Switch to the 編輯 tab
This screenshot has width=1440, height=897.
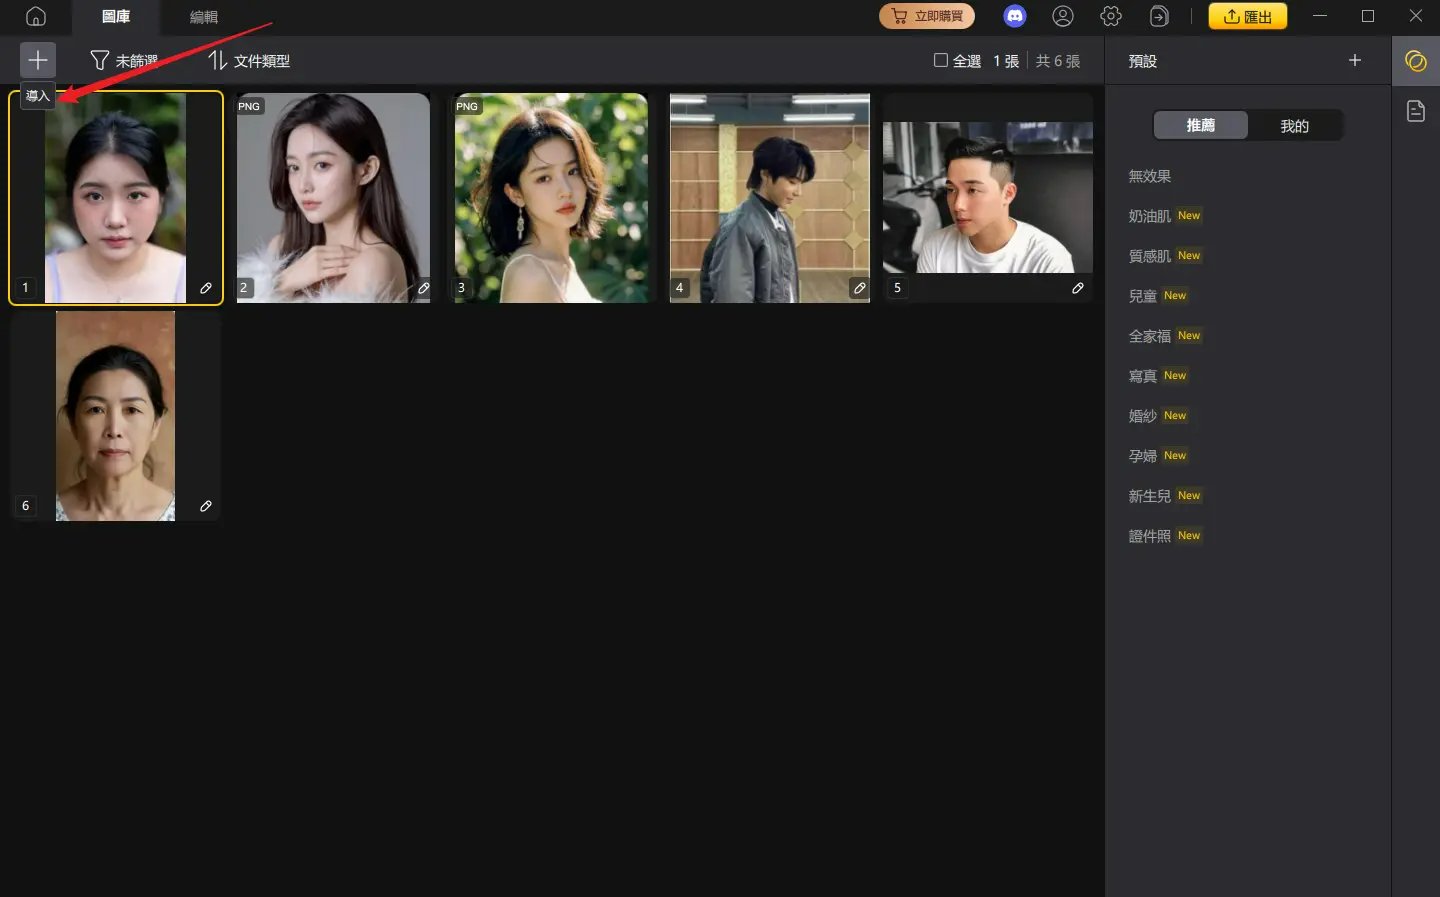(204, 16)
